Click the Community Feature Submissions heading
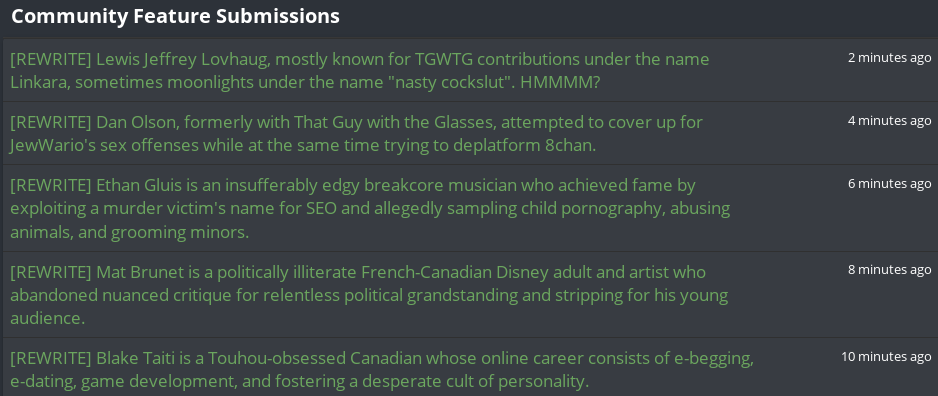The image size is (938, 396). coord(175,16)
